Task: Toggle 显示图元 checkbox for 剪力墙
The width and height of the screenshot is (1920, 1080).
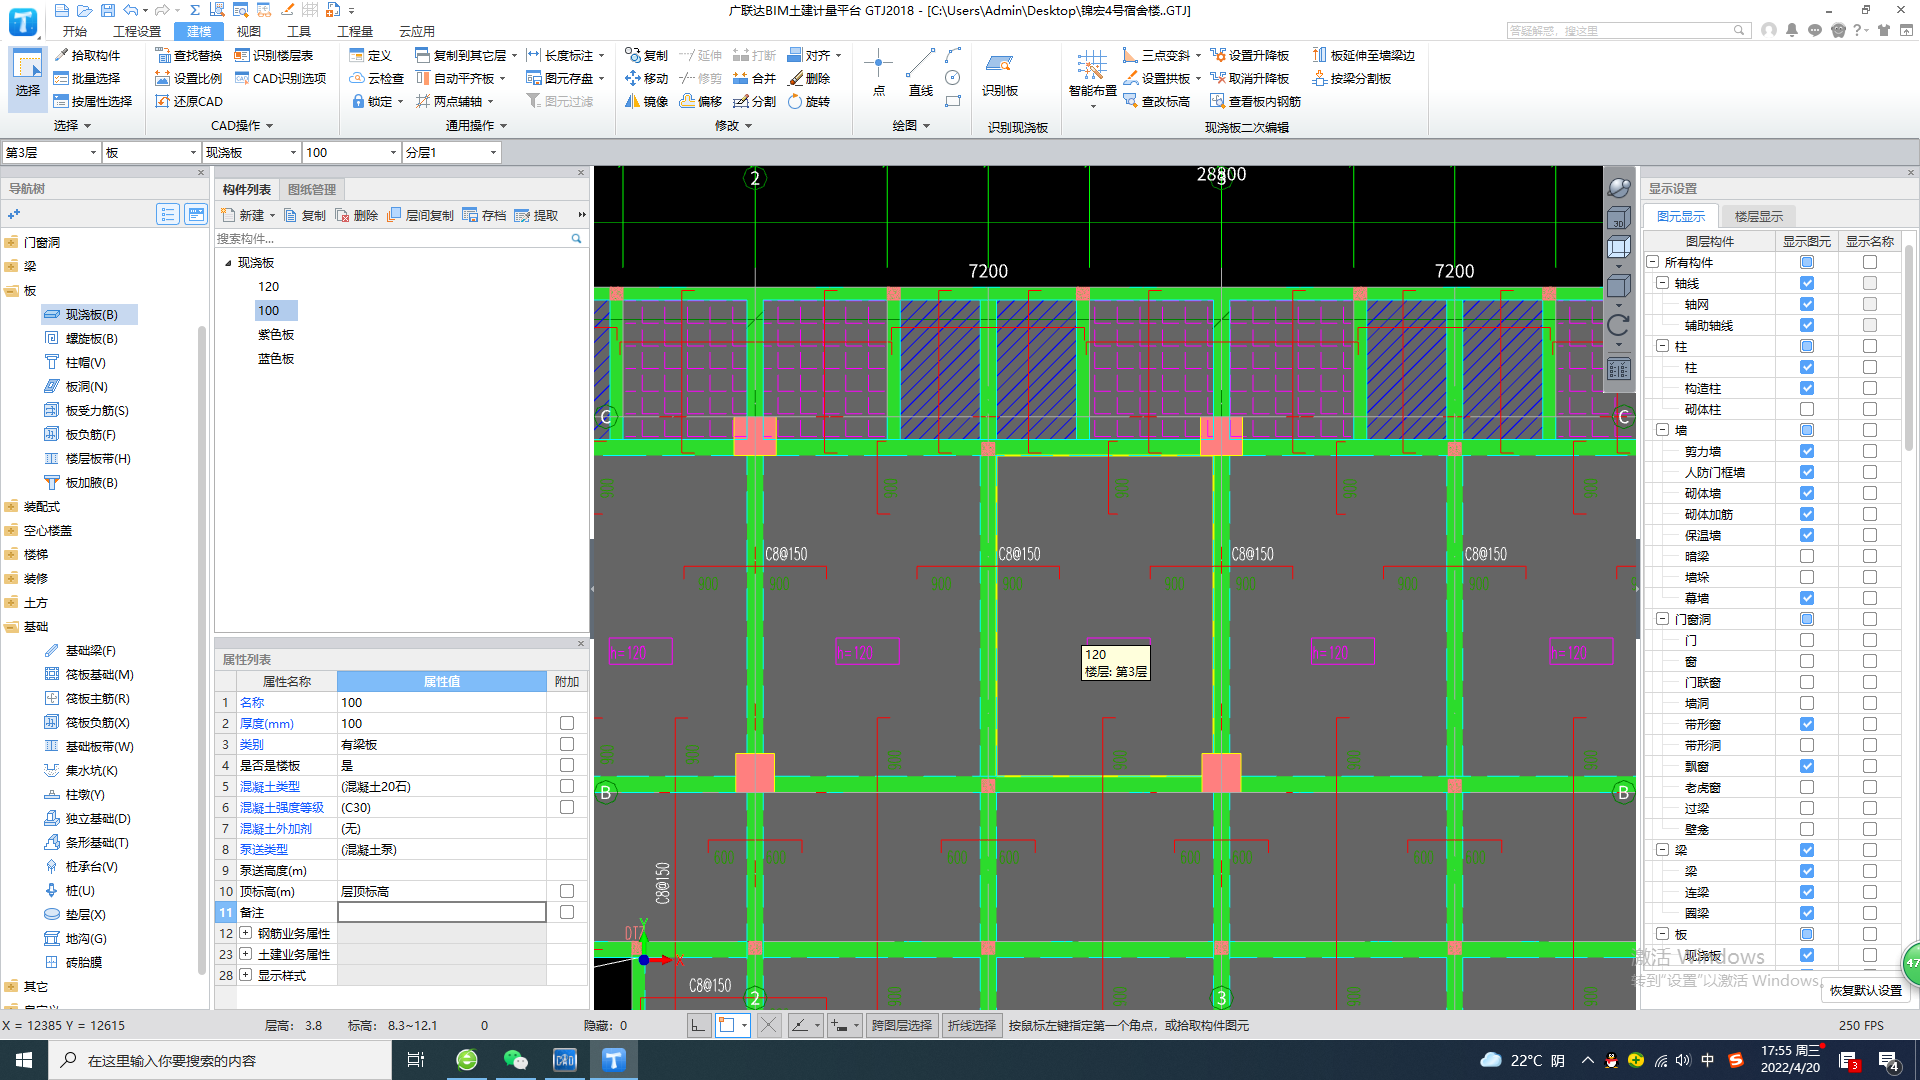Action: pyautogui.click(x=1806, y=451)
